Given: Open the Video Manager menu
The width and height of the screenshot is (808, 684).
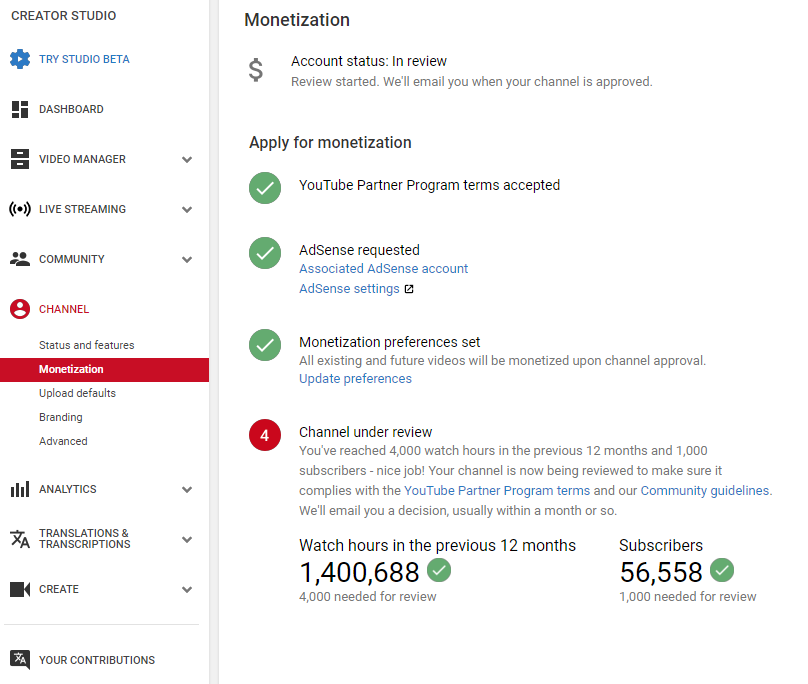Looking at the screenshot, I should 82,159.
